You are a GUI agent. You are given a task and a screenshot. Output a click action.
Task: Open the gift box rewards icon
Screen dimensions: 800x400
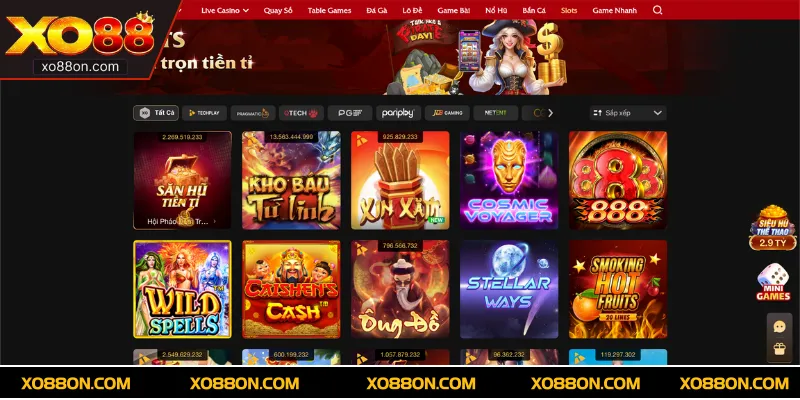tap(779, 349)
